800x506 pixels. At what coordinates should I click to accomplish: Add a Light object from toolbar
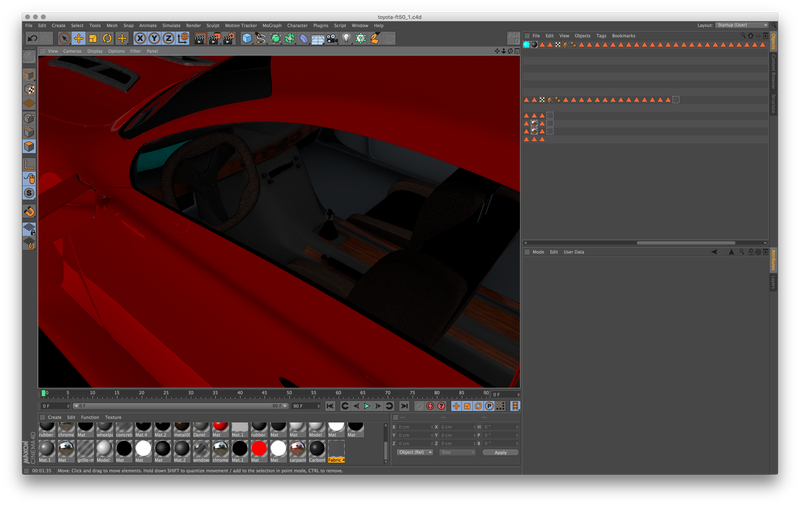pos(346,38)
